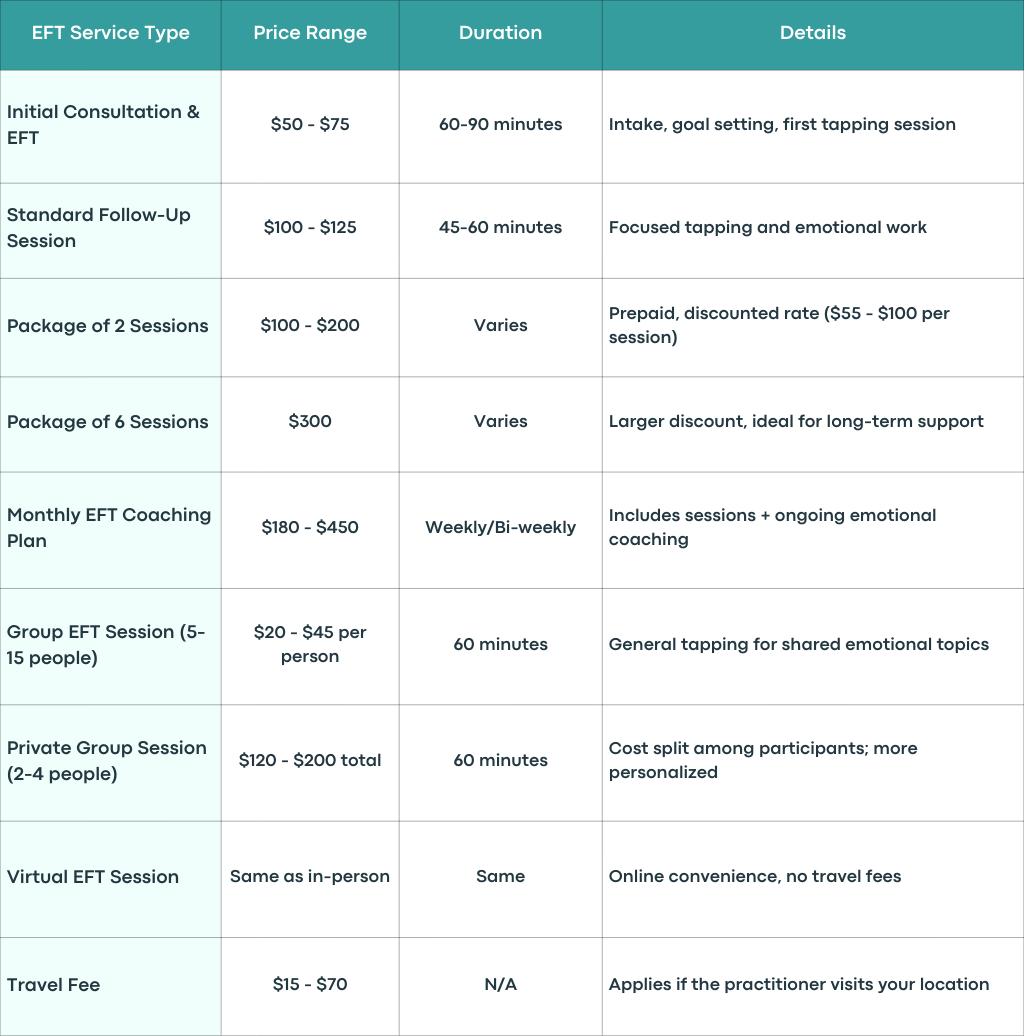Screen dimensions: 1024x1036
Task: Select the Same as in-person cell
Action: [310, 877]
